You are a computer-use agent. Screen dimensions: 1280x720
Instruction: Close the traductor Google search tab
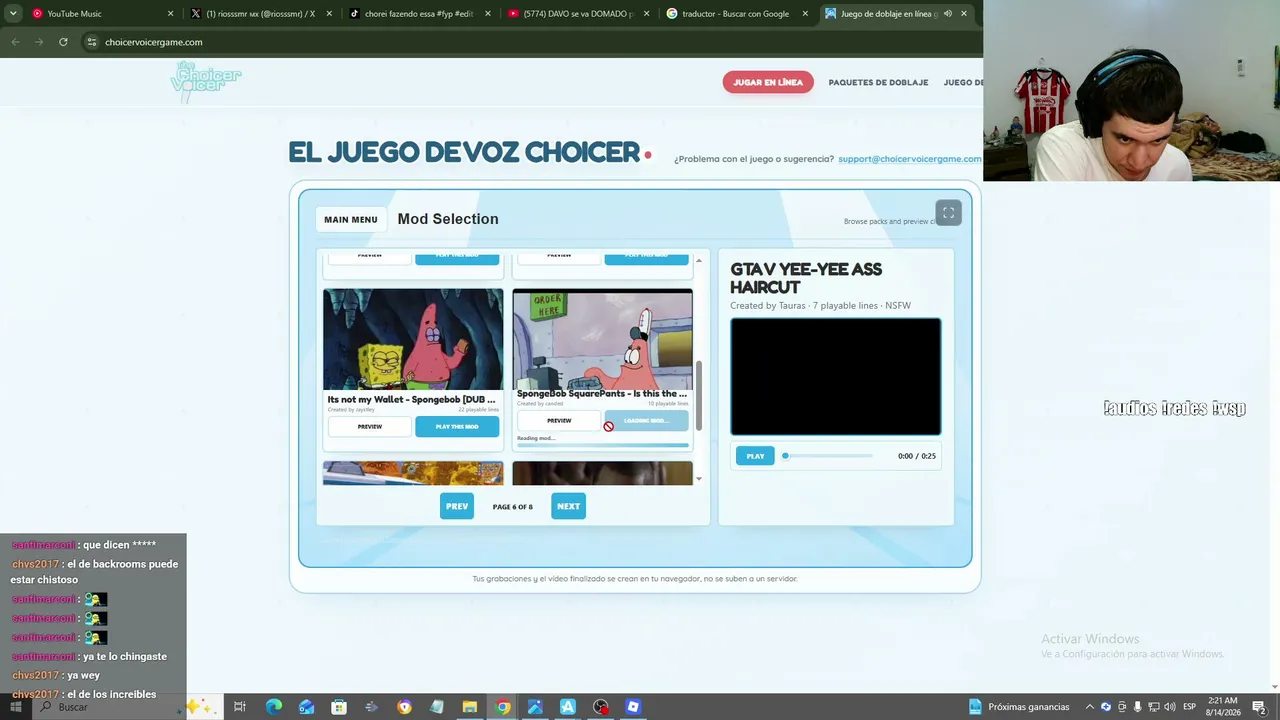(805, 14)
